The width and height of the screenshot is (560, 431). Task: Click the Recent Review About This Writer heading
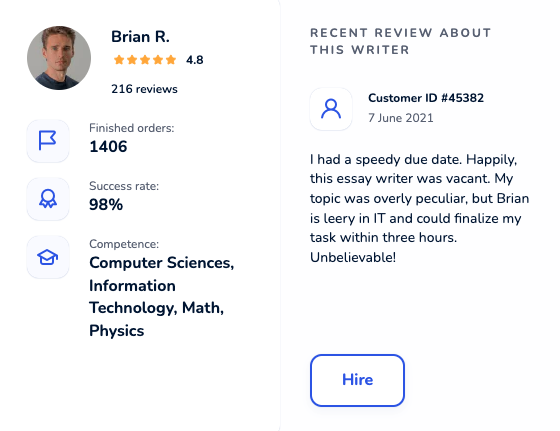click(x=401, y=41)
